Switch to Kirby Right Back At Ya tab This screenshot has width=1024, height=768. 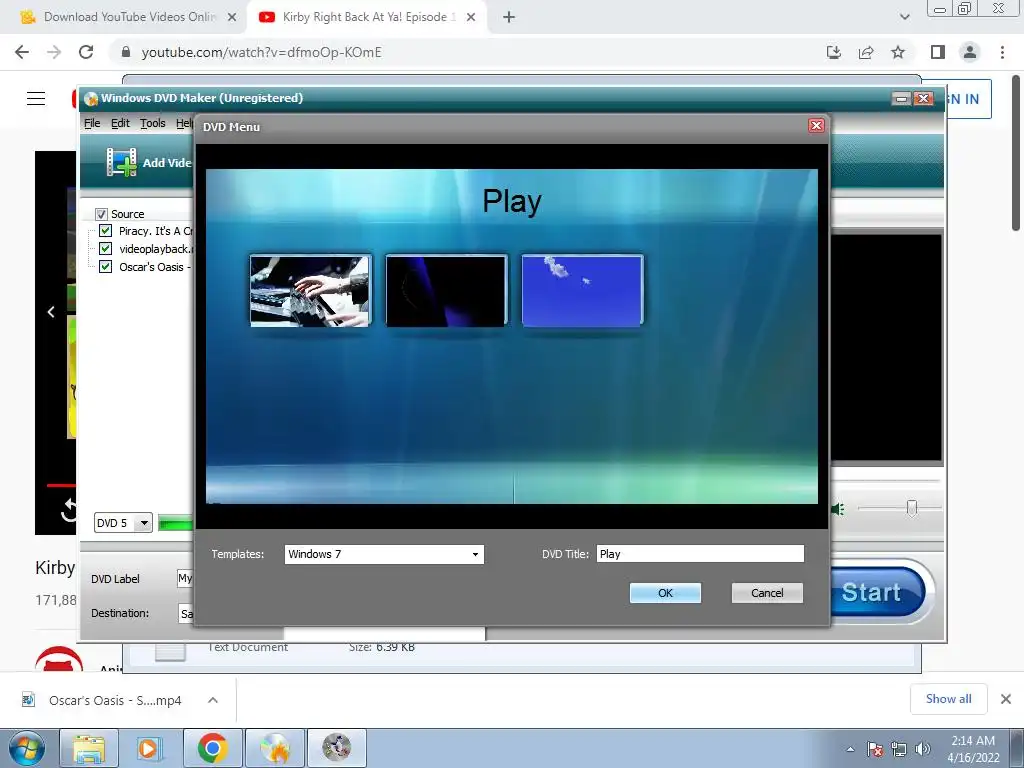click(x=366, y=17)
